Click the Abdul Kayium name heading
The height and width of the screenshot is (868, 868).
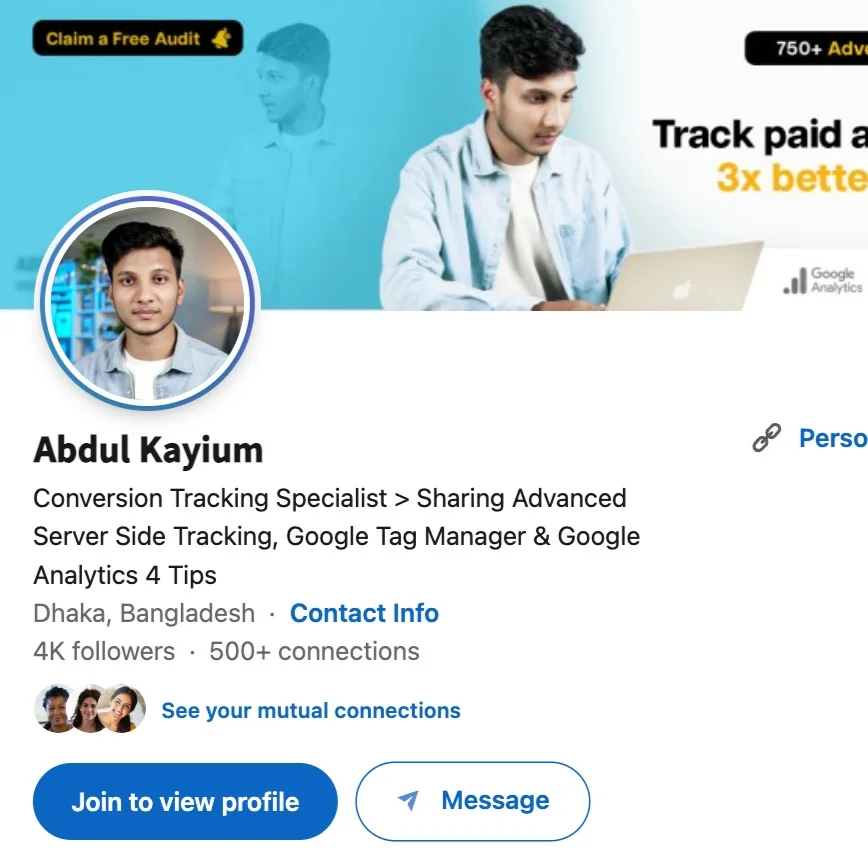click(148, 450)
